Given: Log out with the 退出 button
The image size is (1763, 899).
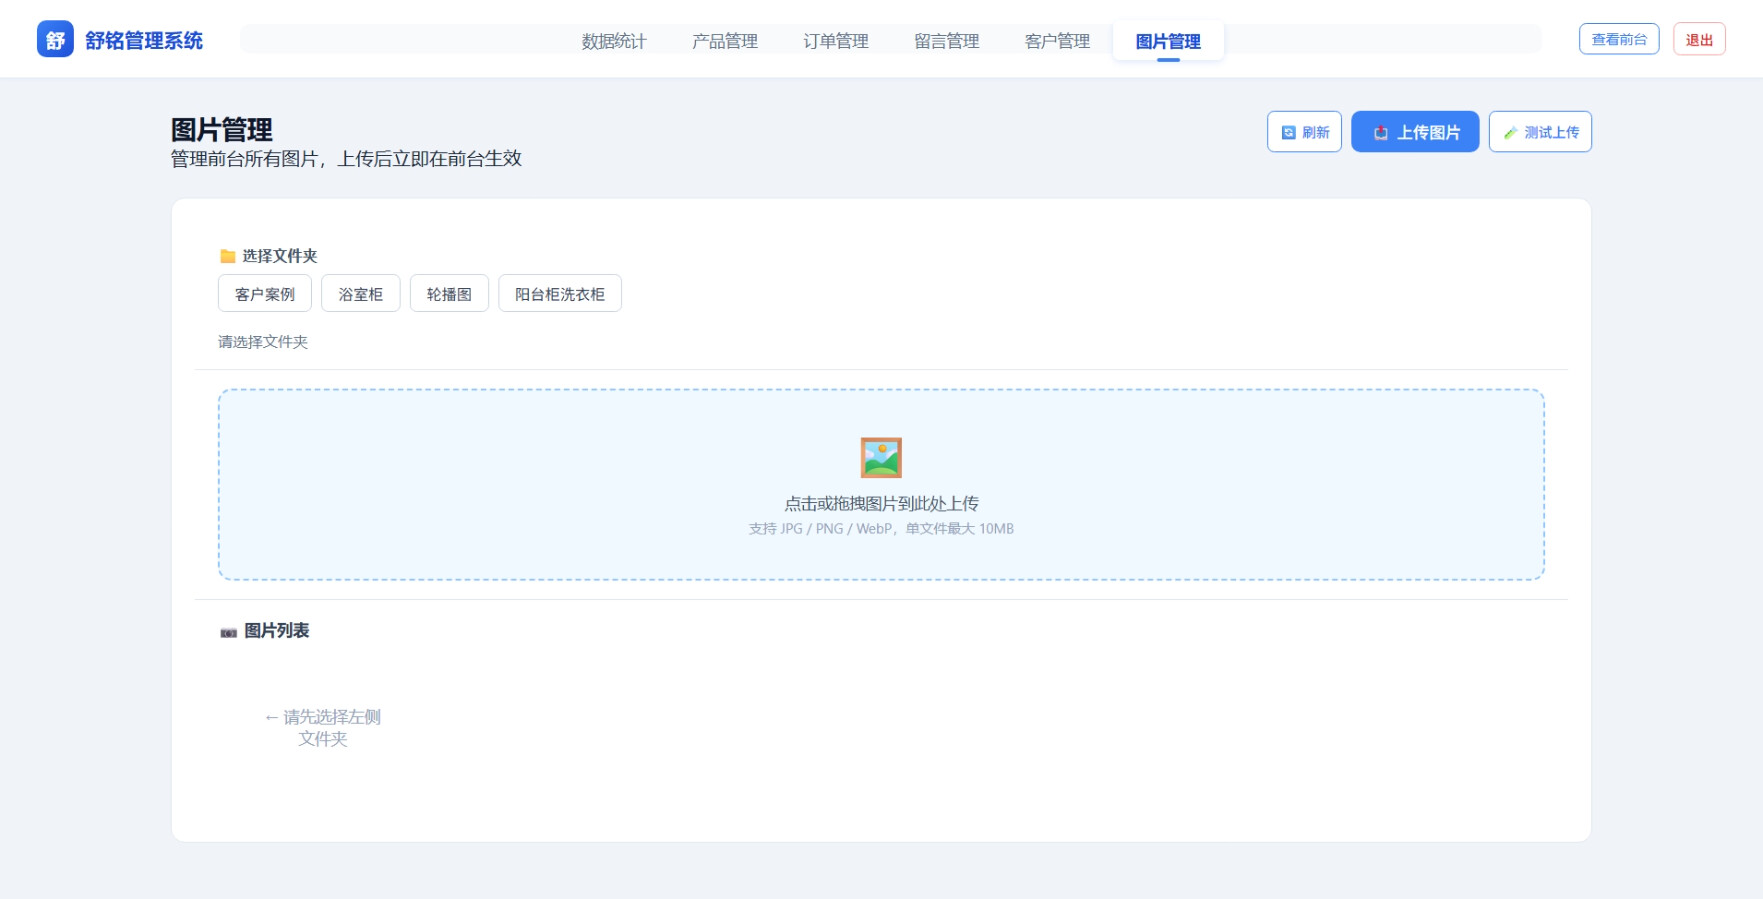Looking at the screenshot, I should 1699,40.
